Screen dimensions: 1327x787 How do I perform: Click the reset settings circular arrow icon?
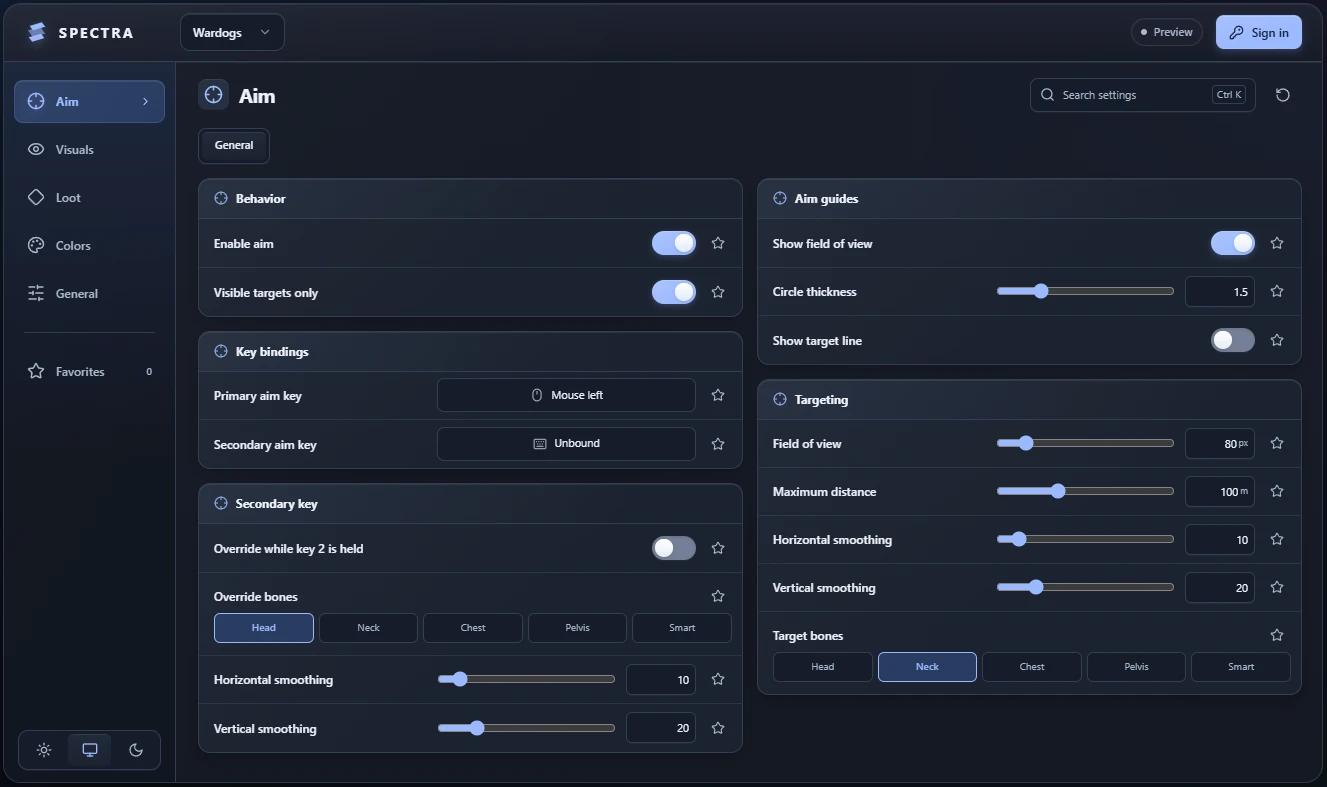point(1283,95)
